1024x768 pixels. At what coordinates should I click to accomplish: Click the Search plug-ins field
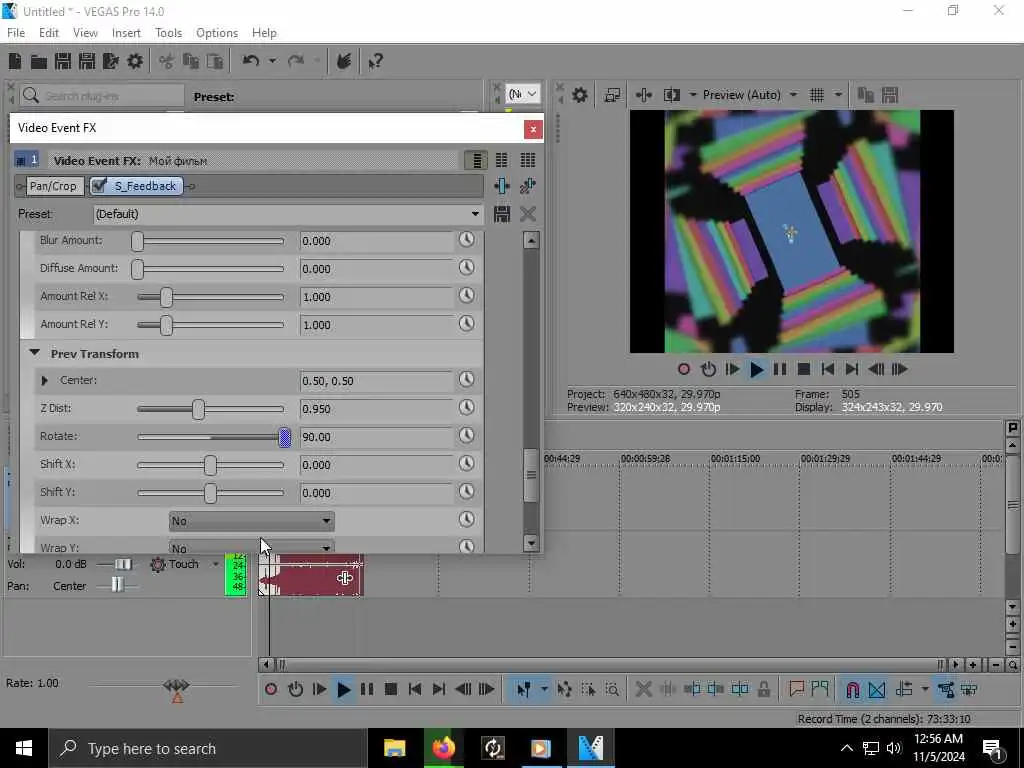click(103, 96)
